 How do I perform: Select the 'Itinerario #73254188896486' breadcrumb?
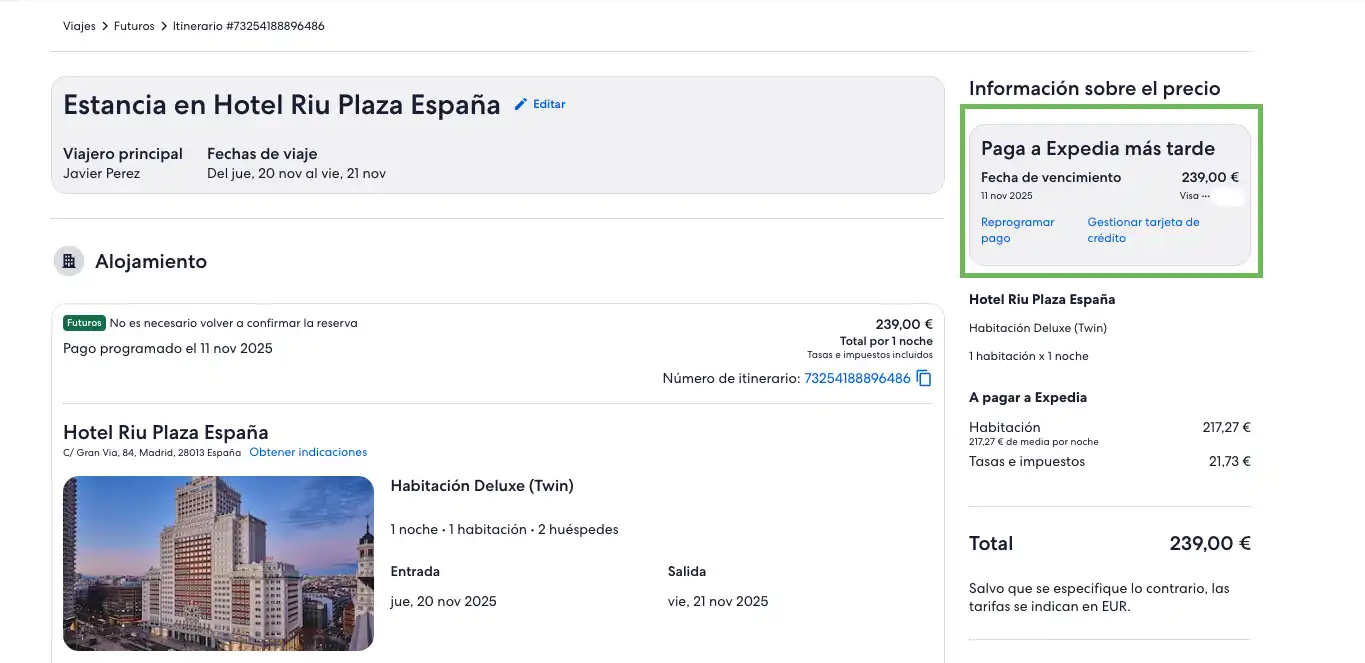[247, 25]
